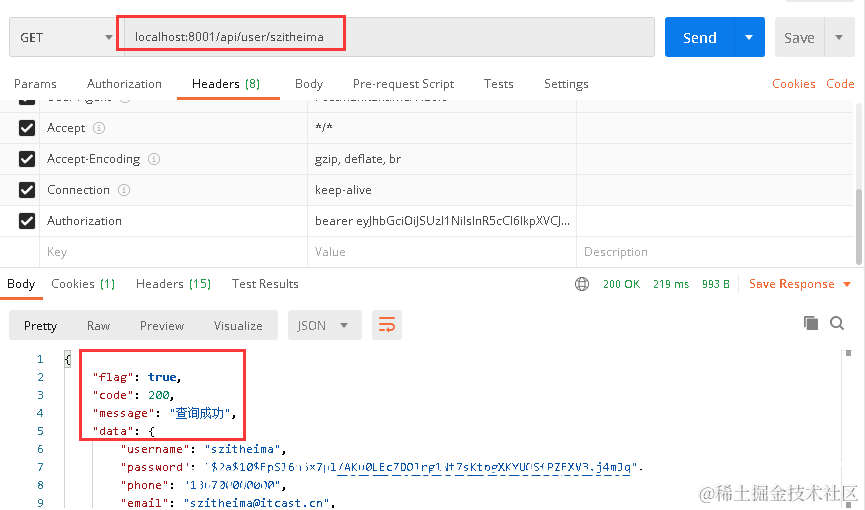
Task: Click the "code": 200 line
Action: [133, 395]
